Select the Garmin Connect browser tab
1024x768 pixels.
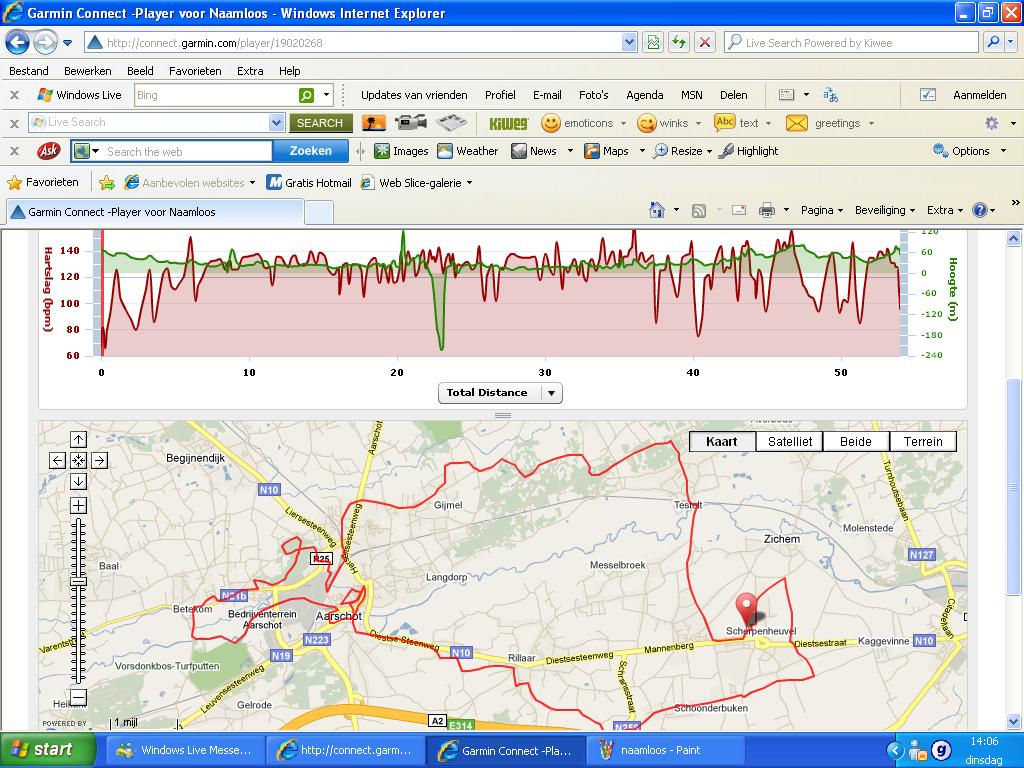point(155,212)
